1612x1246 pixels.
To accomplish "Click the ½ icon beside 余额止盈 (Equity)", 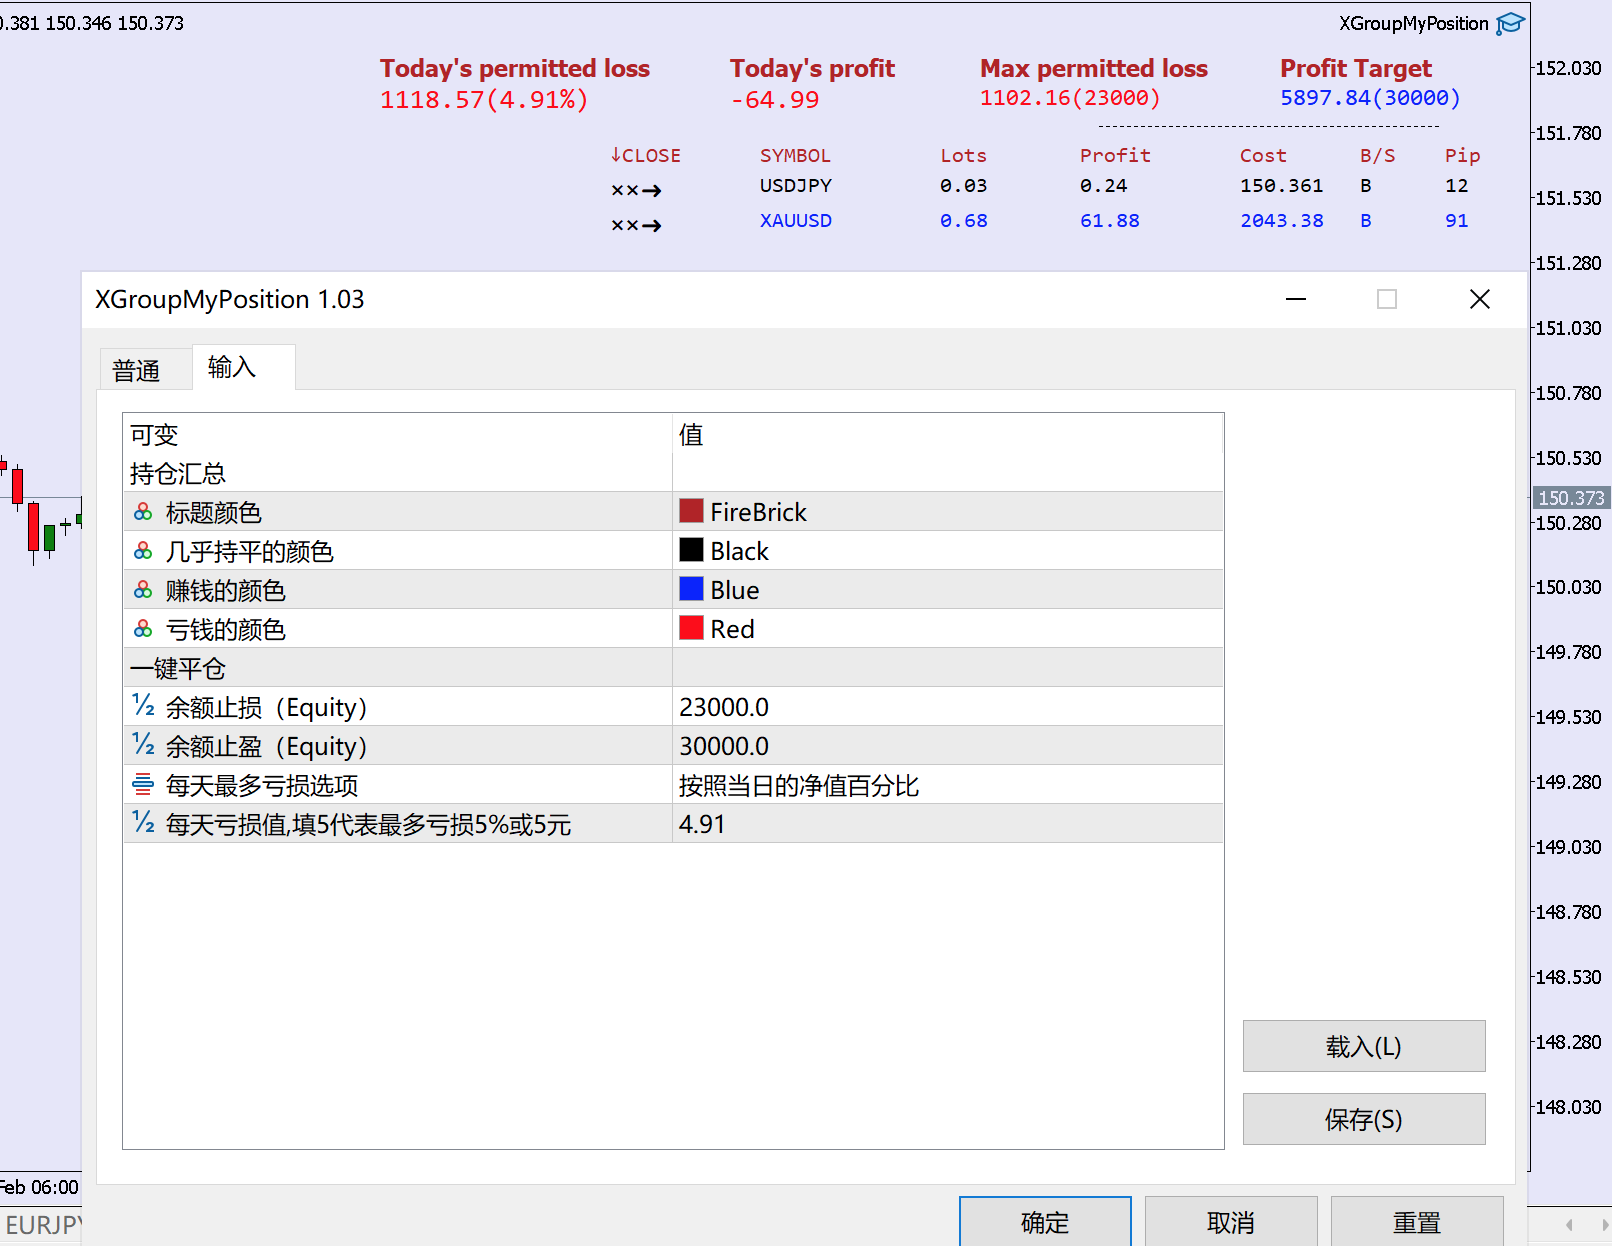I will (x=143, y=746).
